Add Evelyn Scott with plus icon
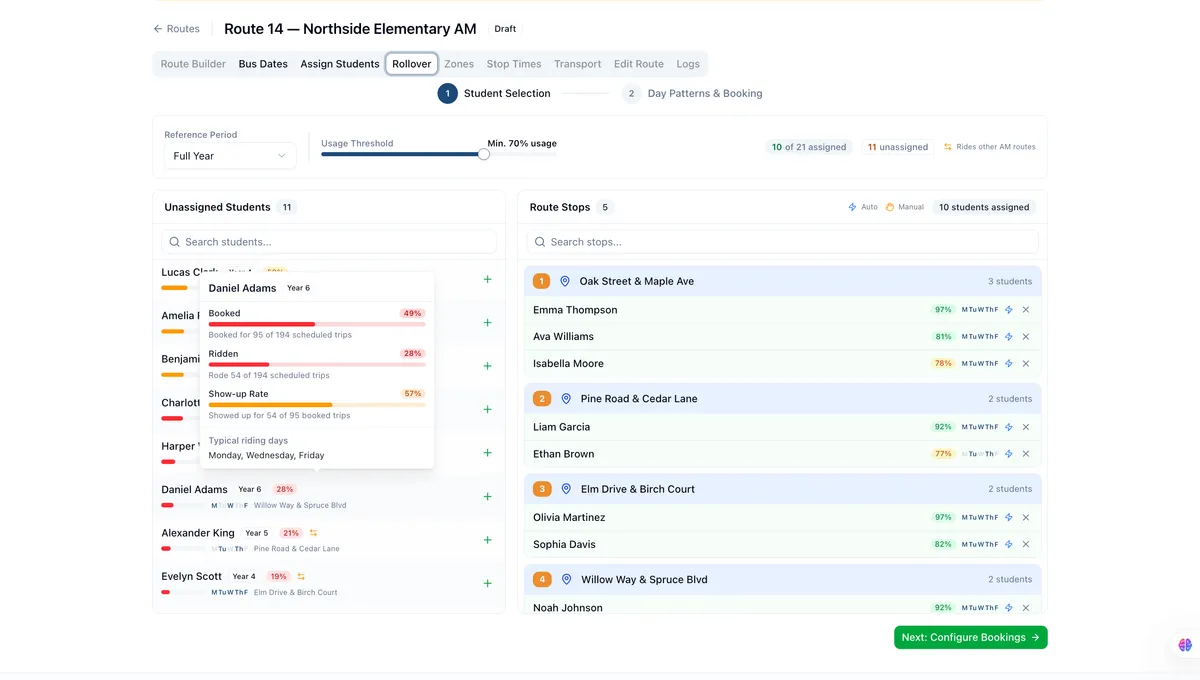The image size is (1200, 680). pyautogui.click(x=487, y=583)
